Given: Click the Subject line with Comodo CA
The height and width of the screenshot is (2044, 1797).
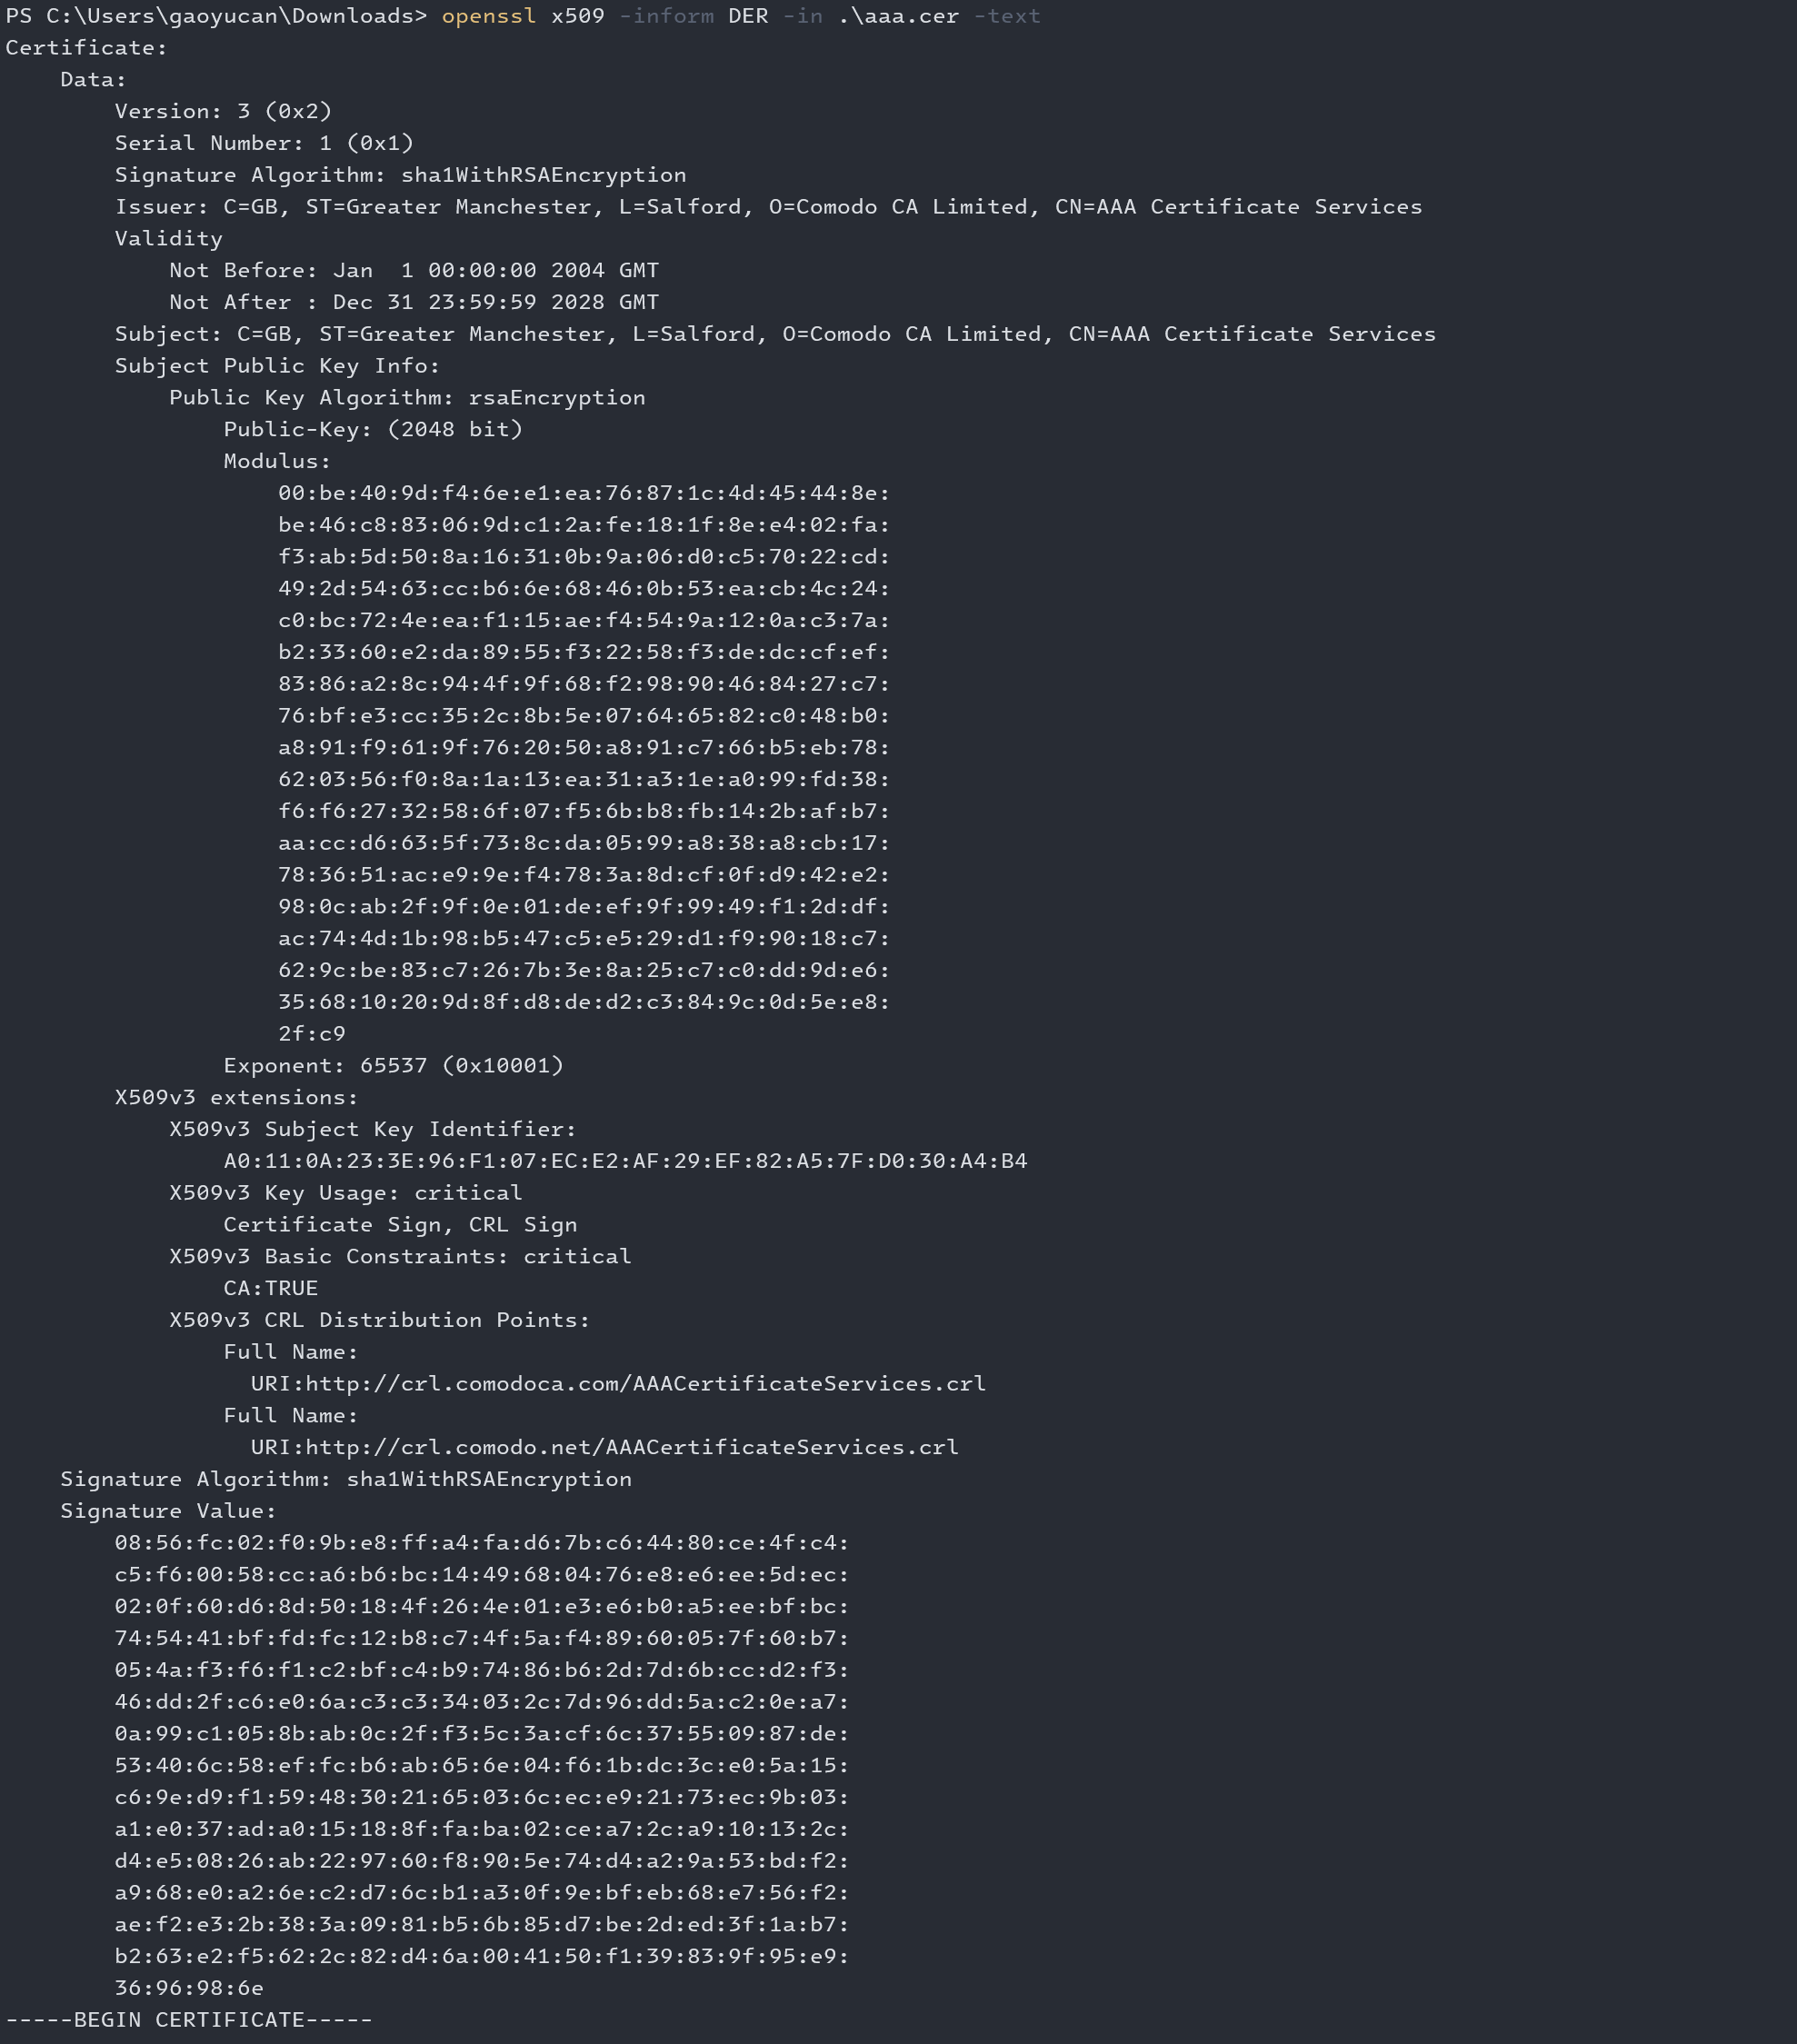Looking at the screenshot, I should tap(775, 334).
